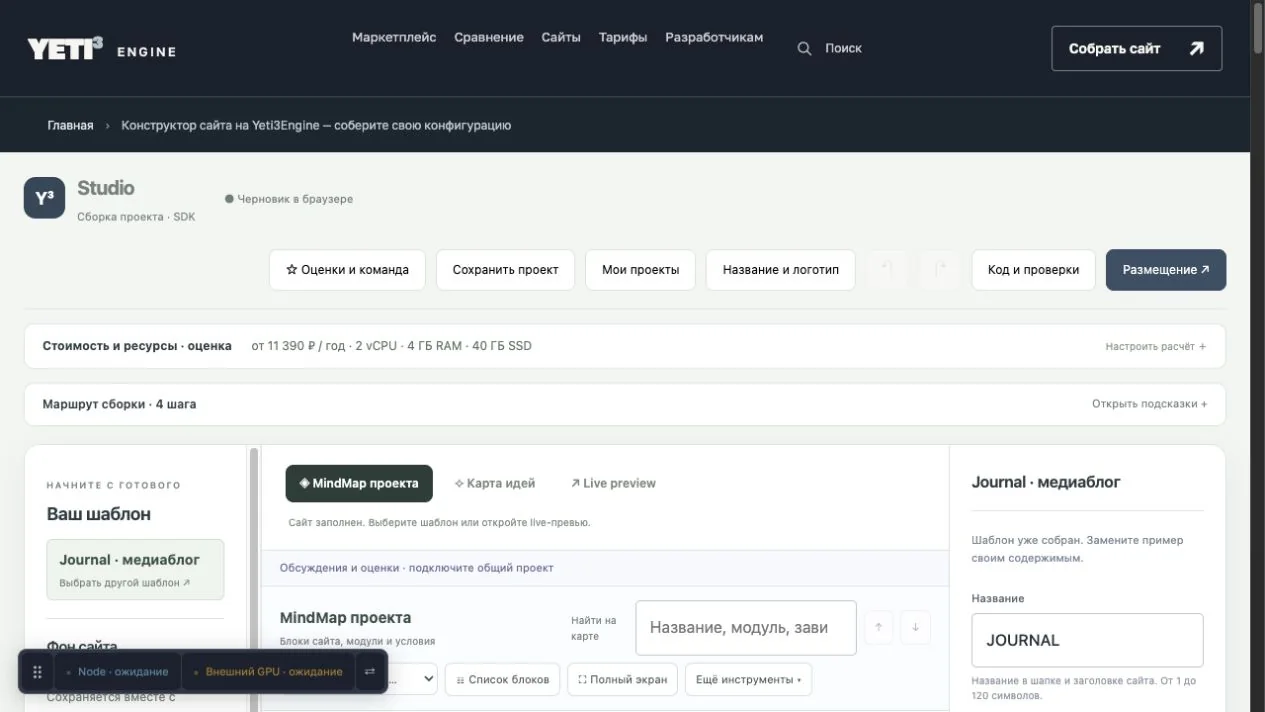This screenshot has height=712, width=1265.
Task: Switch to MindMap проекта tab
Action: [359, 483]
